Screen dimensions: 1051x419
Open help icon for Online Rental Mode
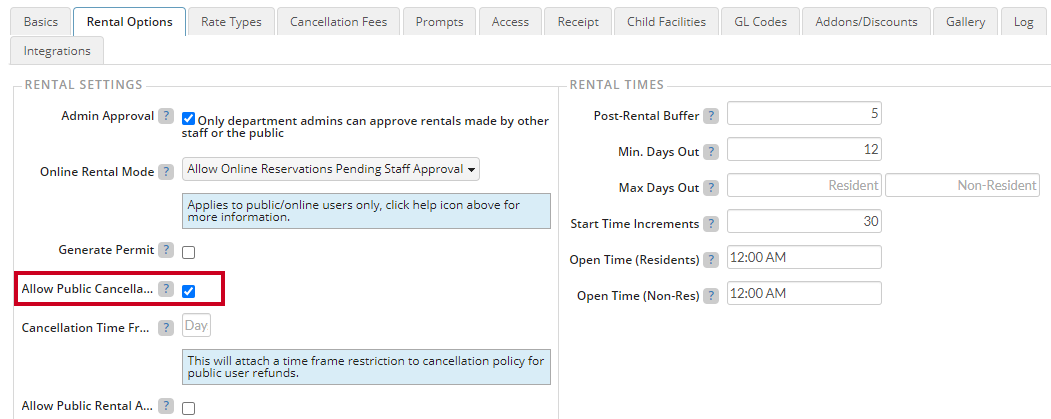[x=166, y=172]
